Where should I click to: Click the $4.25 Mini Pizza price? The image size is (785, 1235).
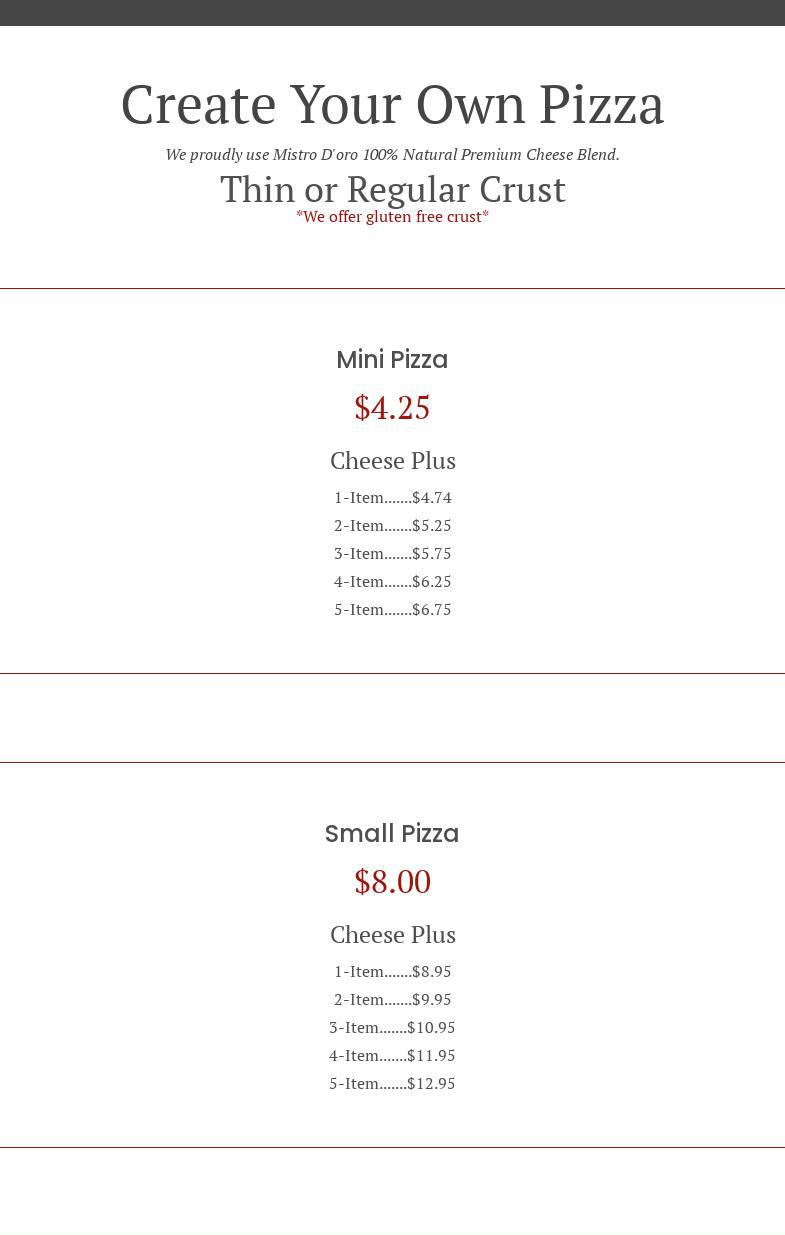click(392, 408)
